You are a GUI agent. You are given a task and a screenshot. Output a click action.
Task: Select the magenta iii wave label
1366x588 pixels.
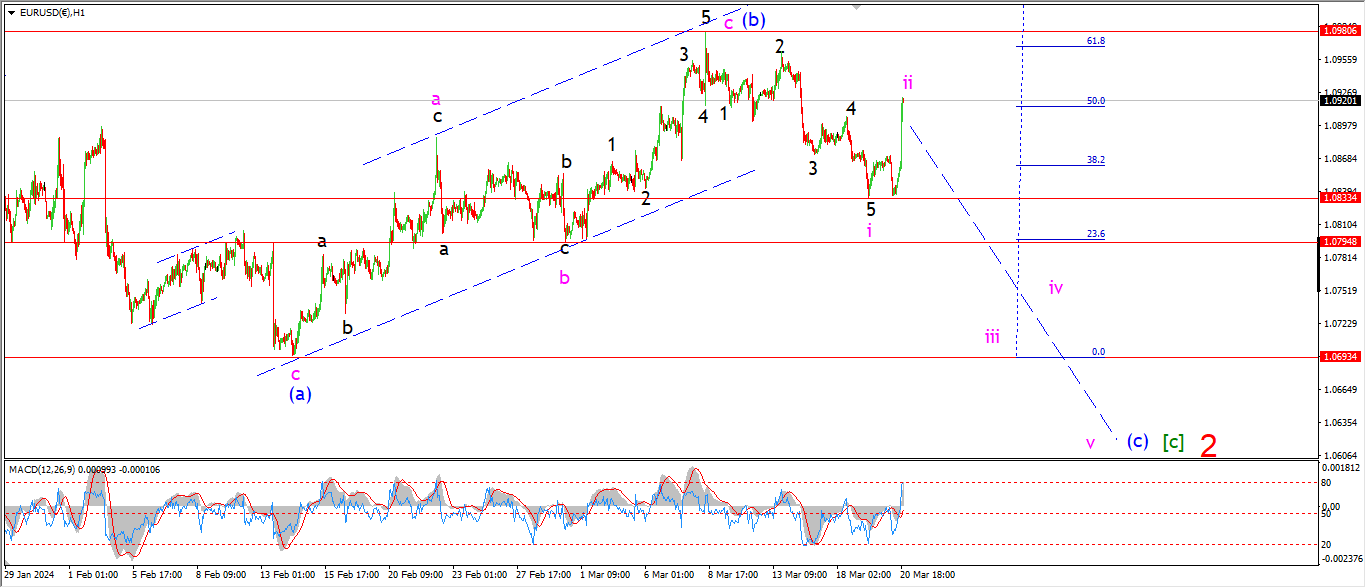991,336
